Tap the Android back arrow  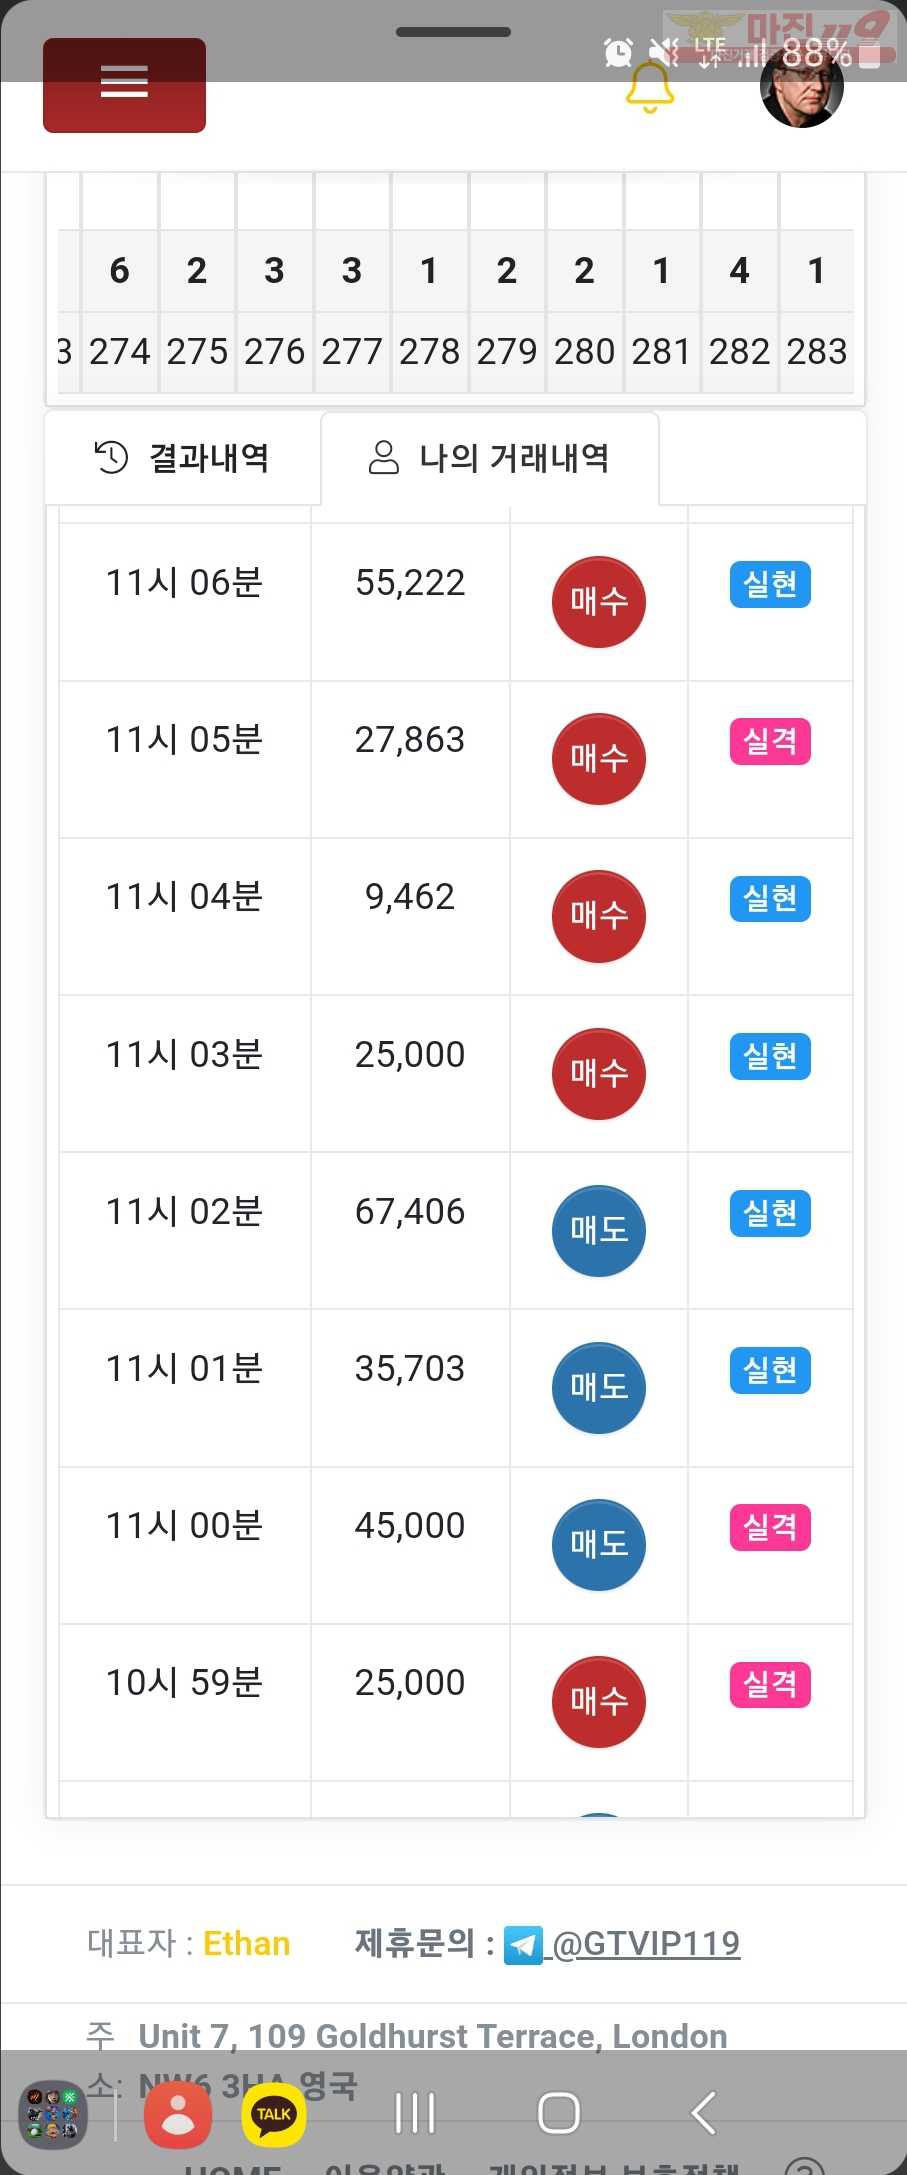click(x=703, y=2113)
